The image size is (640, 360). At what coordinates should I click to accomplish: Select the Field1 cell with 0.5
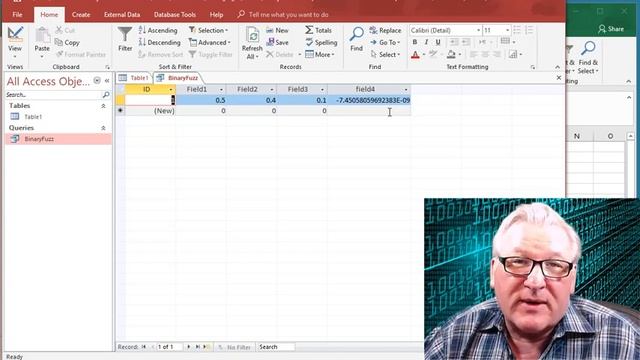[201, 100]
